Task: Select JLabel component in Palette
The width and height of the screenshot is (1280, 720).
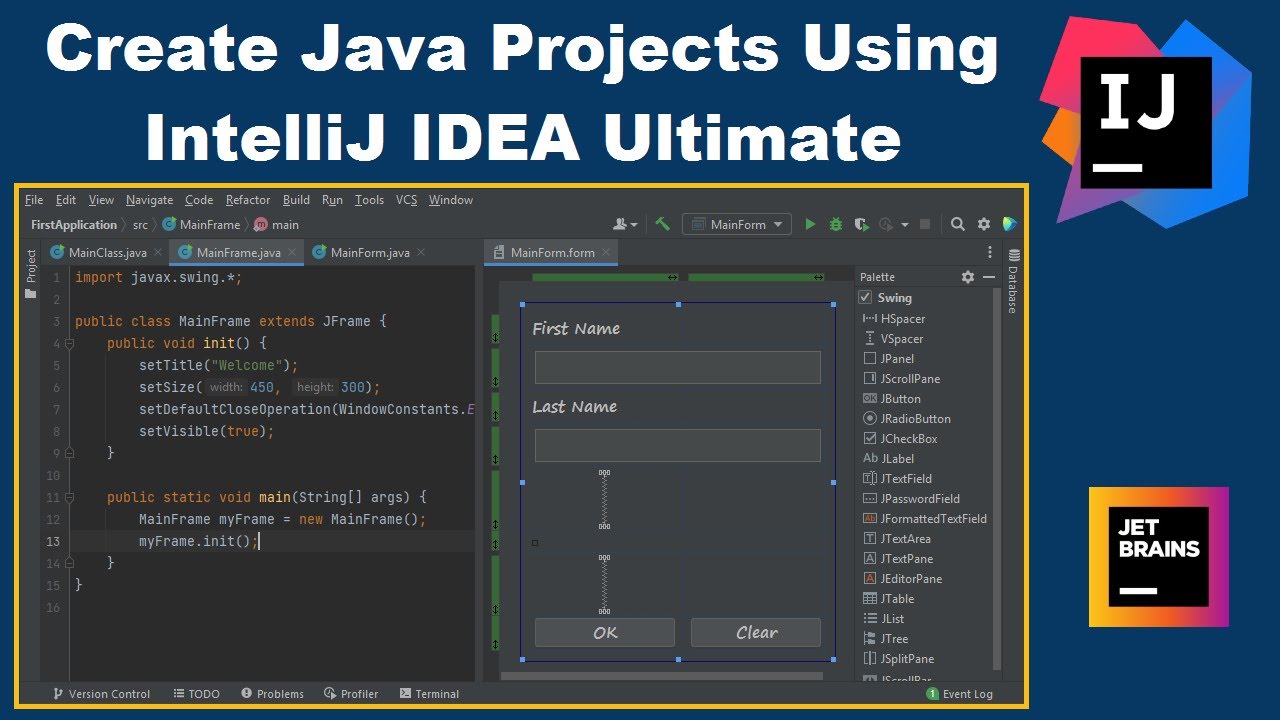Action: (888, 459)
